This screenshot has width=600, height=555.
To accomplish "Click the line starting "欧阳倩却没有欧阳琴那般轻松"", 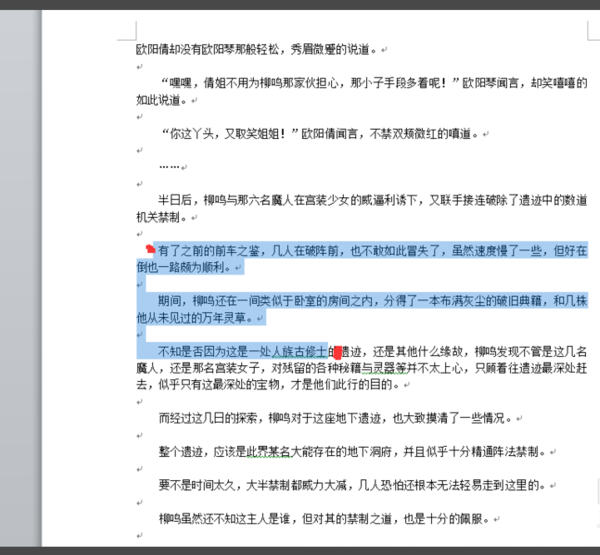I will [258, 49].
